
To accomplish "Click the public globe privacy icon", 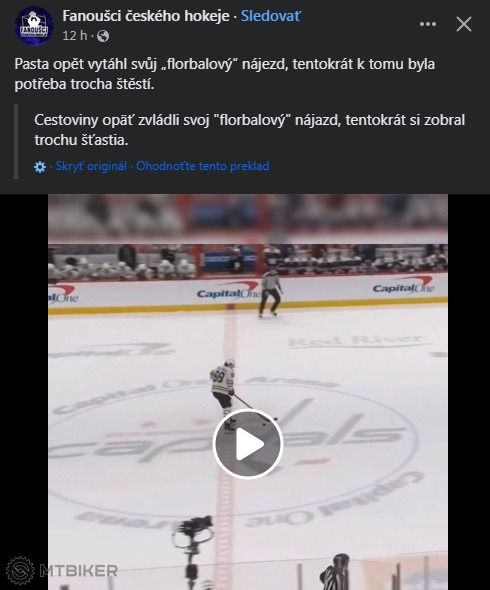I will [103, 36].
